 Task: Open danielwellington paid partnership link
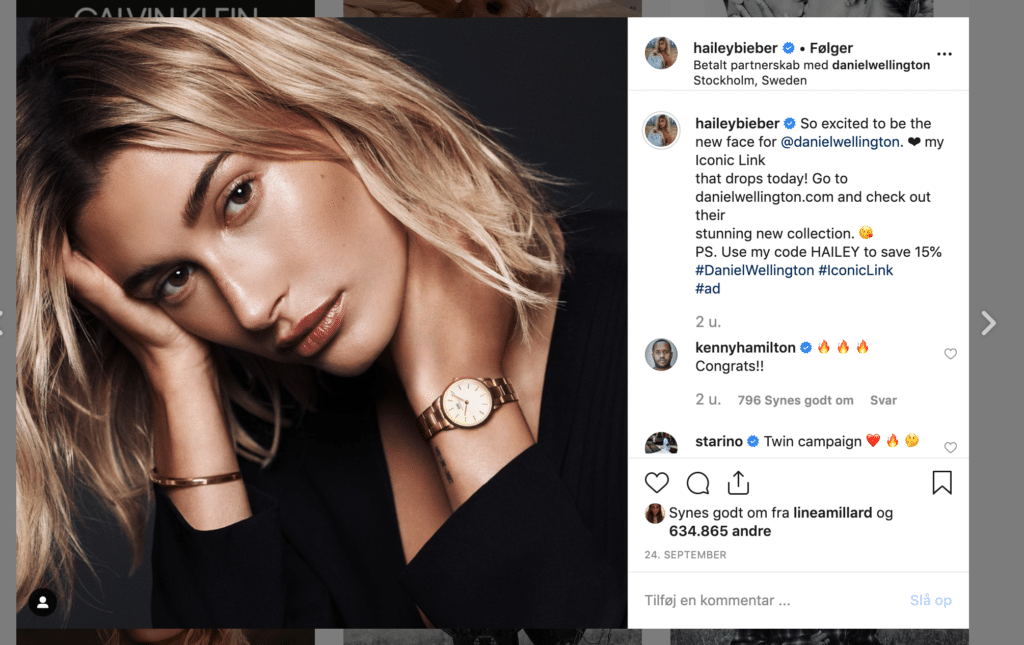click(881, 65)
